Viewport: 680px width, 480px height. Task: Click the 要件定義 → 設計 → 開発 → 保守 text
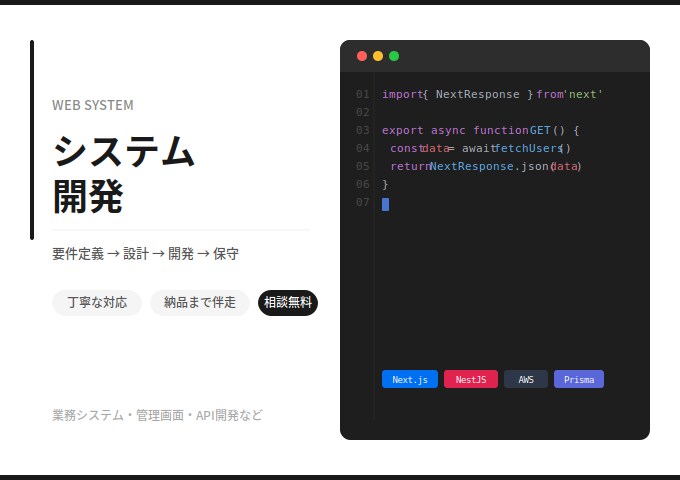[145, 254]
